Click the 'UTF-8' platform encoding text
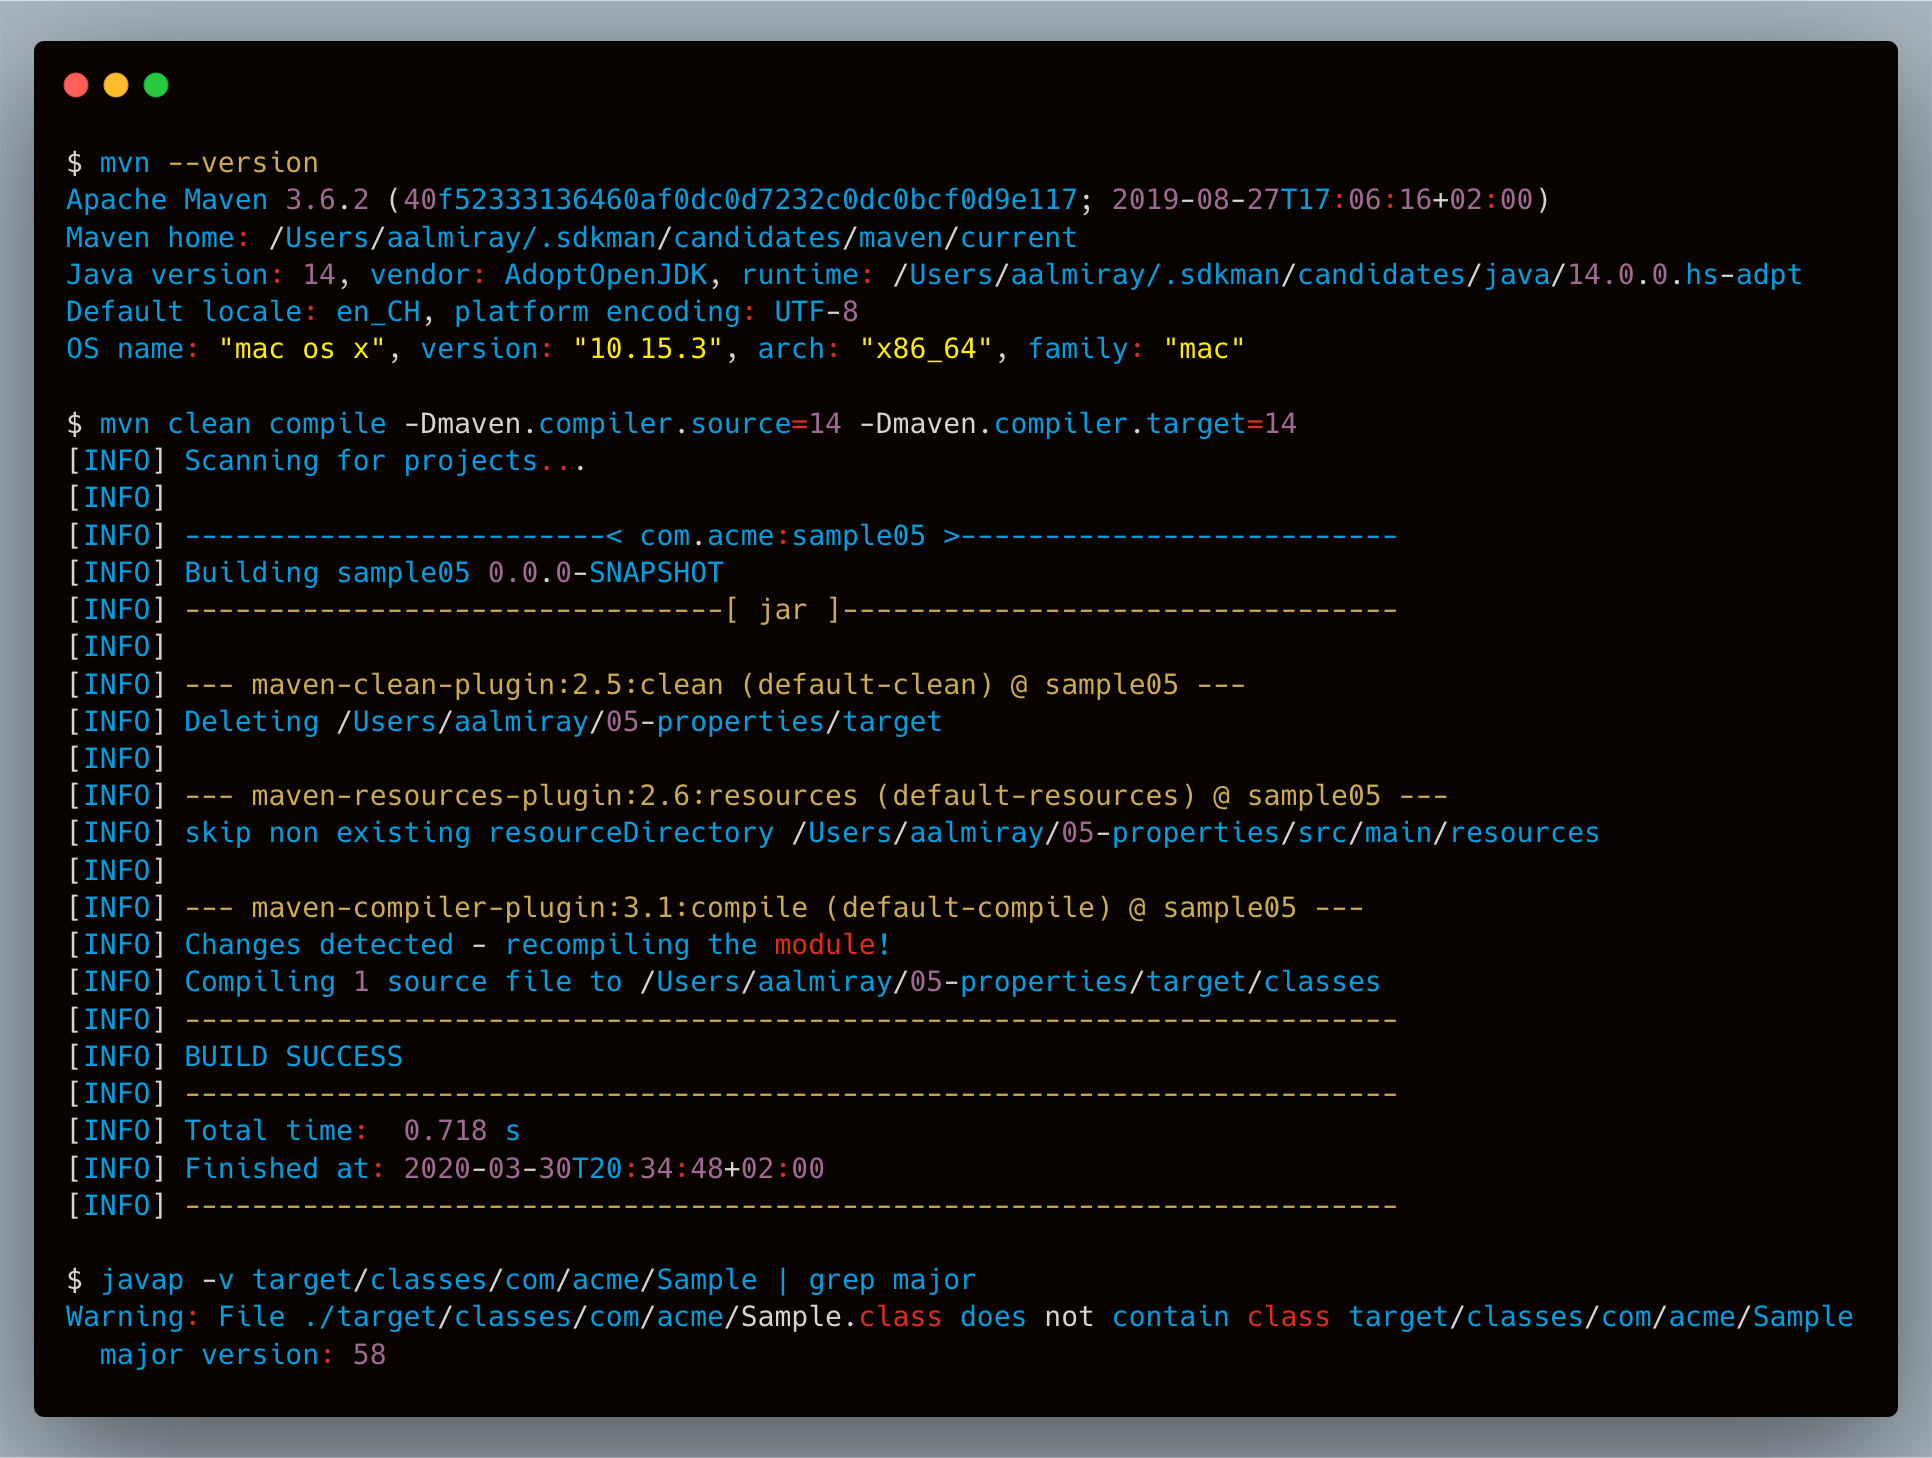The image size is (1932, 1458). (x=815, y=312)
